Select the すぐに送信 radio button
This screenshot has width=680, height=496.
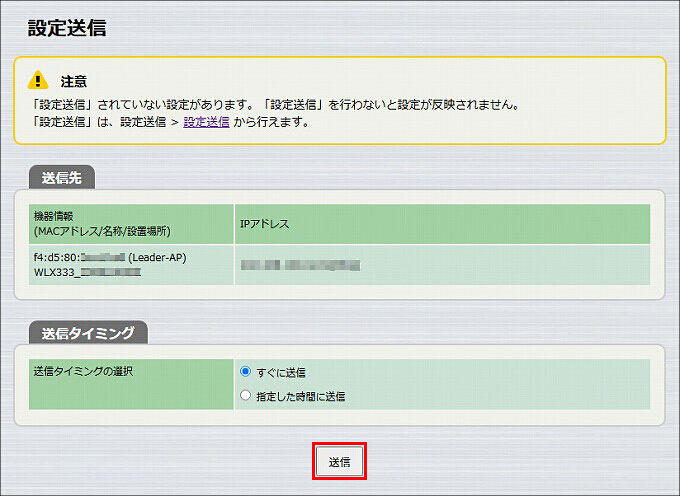pos(245,372)
